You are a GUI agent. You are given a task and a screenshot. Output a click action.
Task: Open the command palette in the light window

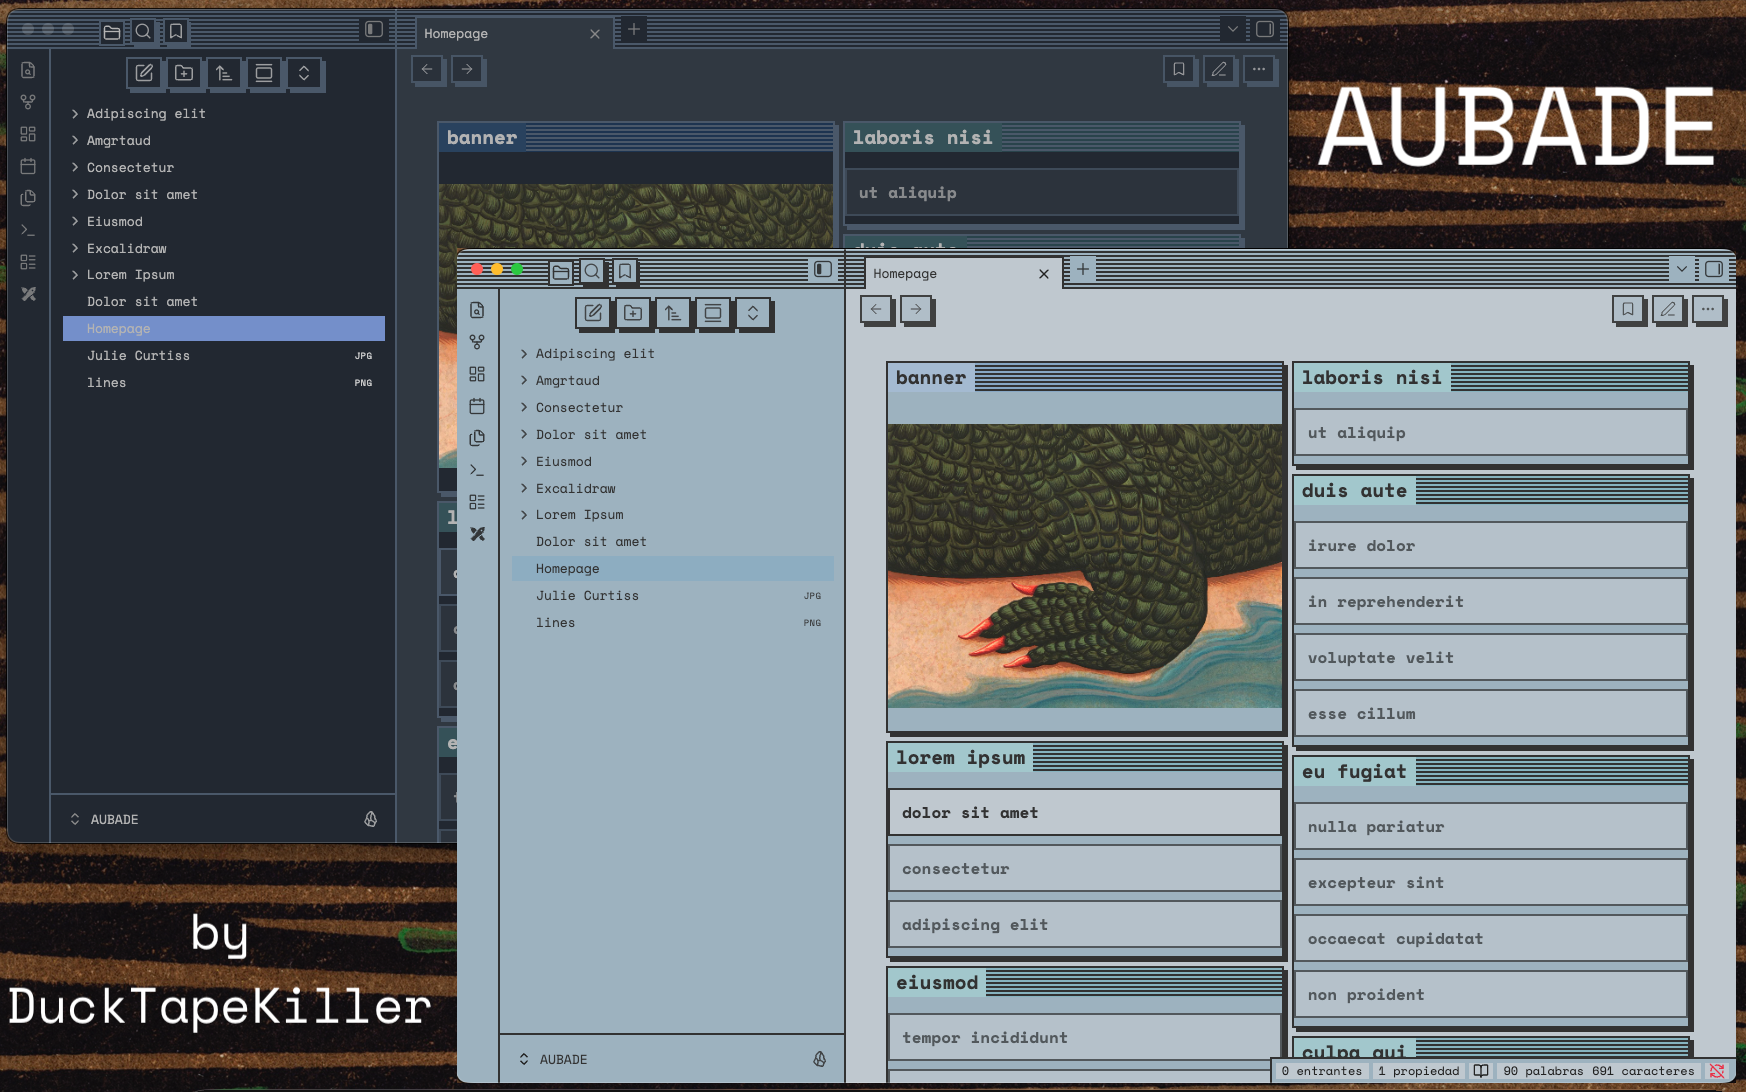click(477, 470)
